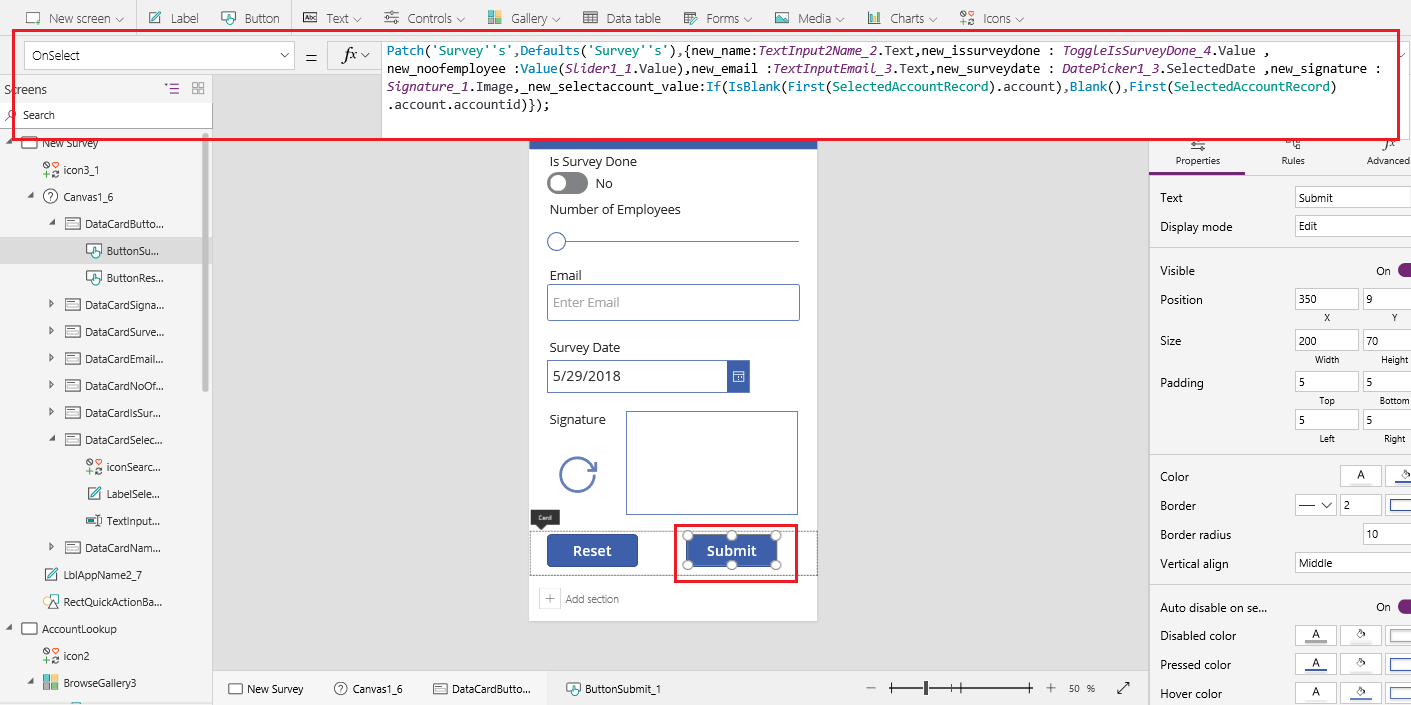Open the OnSelect property dropdown
The height and width of the screenshot is (705, 1411).
(x=284, y=53)
